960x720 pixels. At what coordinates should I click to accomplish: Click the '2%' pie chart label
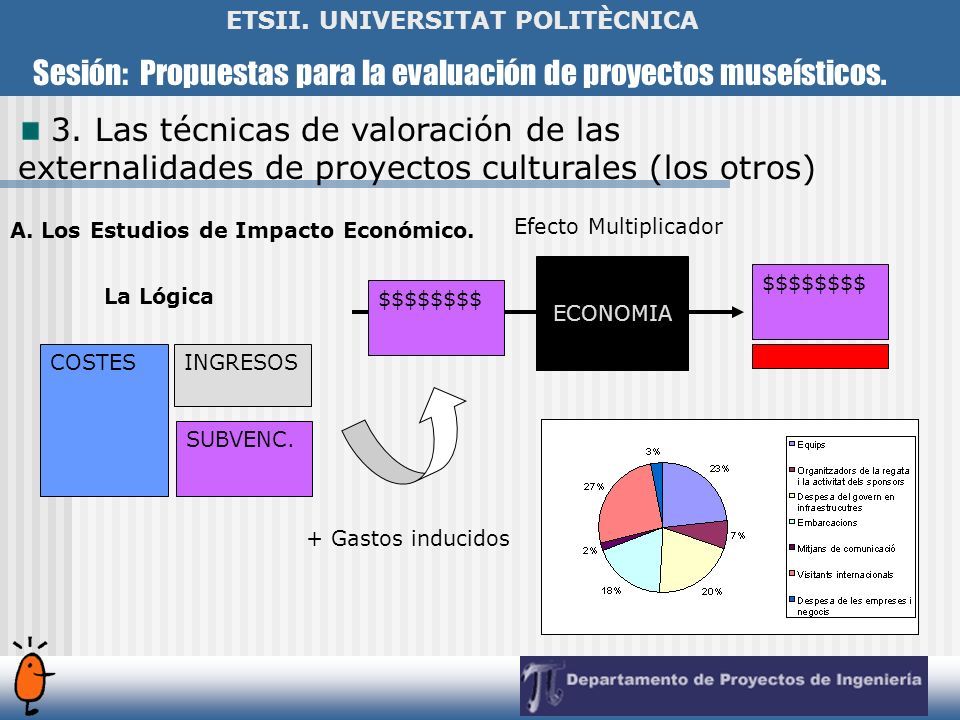point(590,550)
